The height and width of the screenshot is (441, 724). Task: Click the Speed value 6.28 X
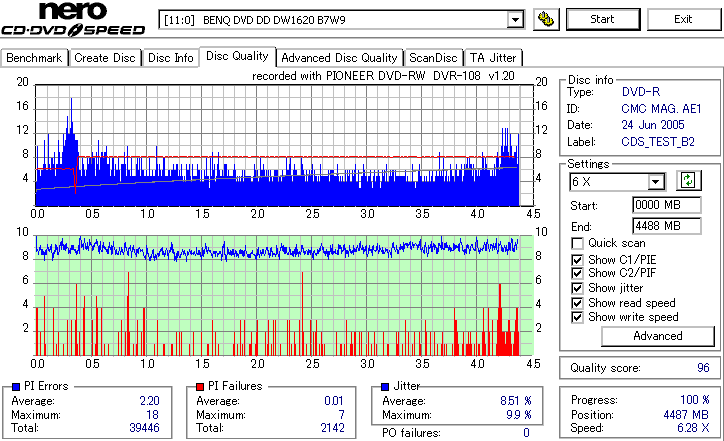pyautogui.click(x=694, y=428)
